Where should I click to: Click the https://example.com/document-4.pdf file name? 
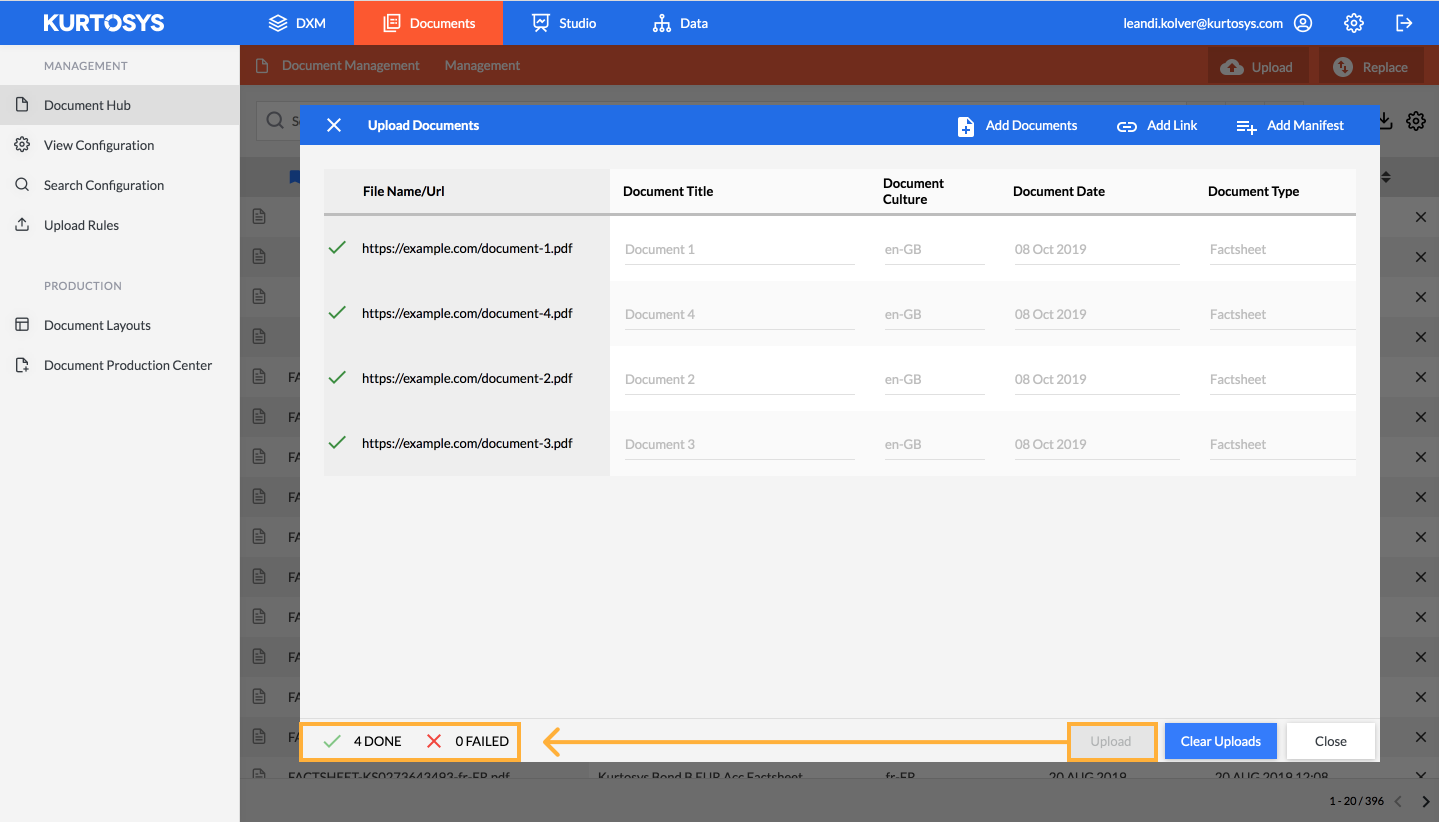pos(467,313)
